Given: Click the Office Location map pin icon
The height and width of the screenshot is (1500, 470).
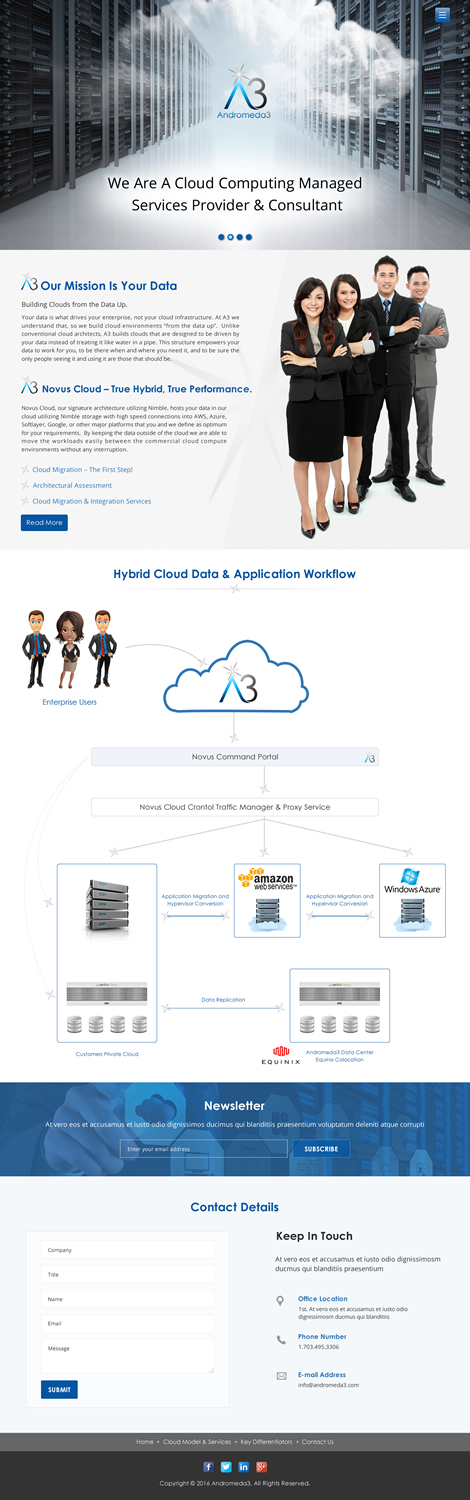Looking at the screenshot, I should 280,1300.
